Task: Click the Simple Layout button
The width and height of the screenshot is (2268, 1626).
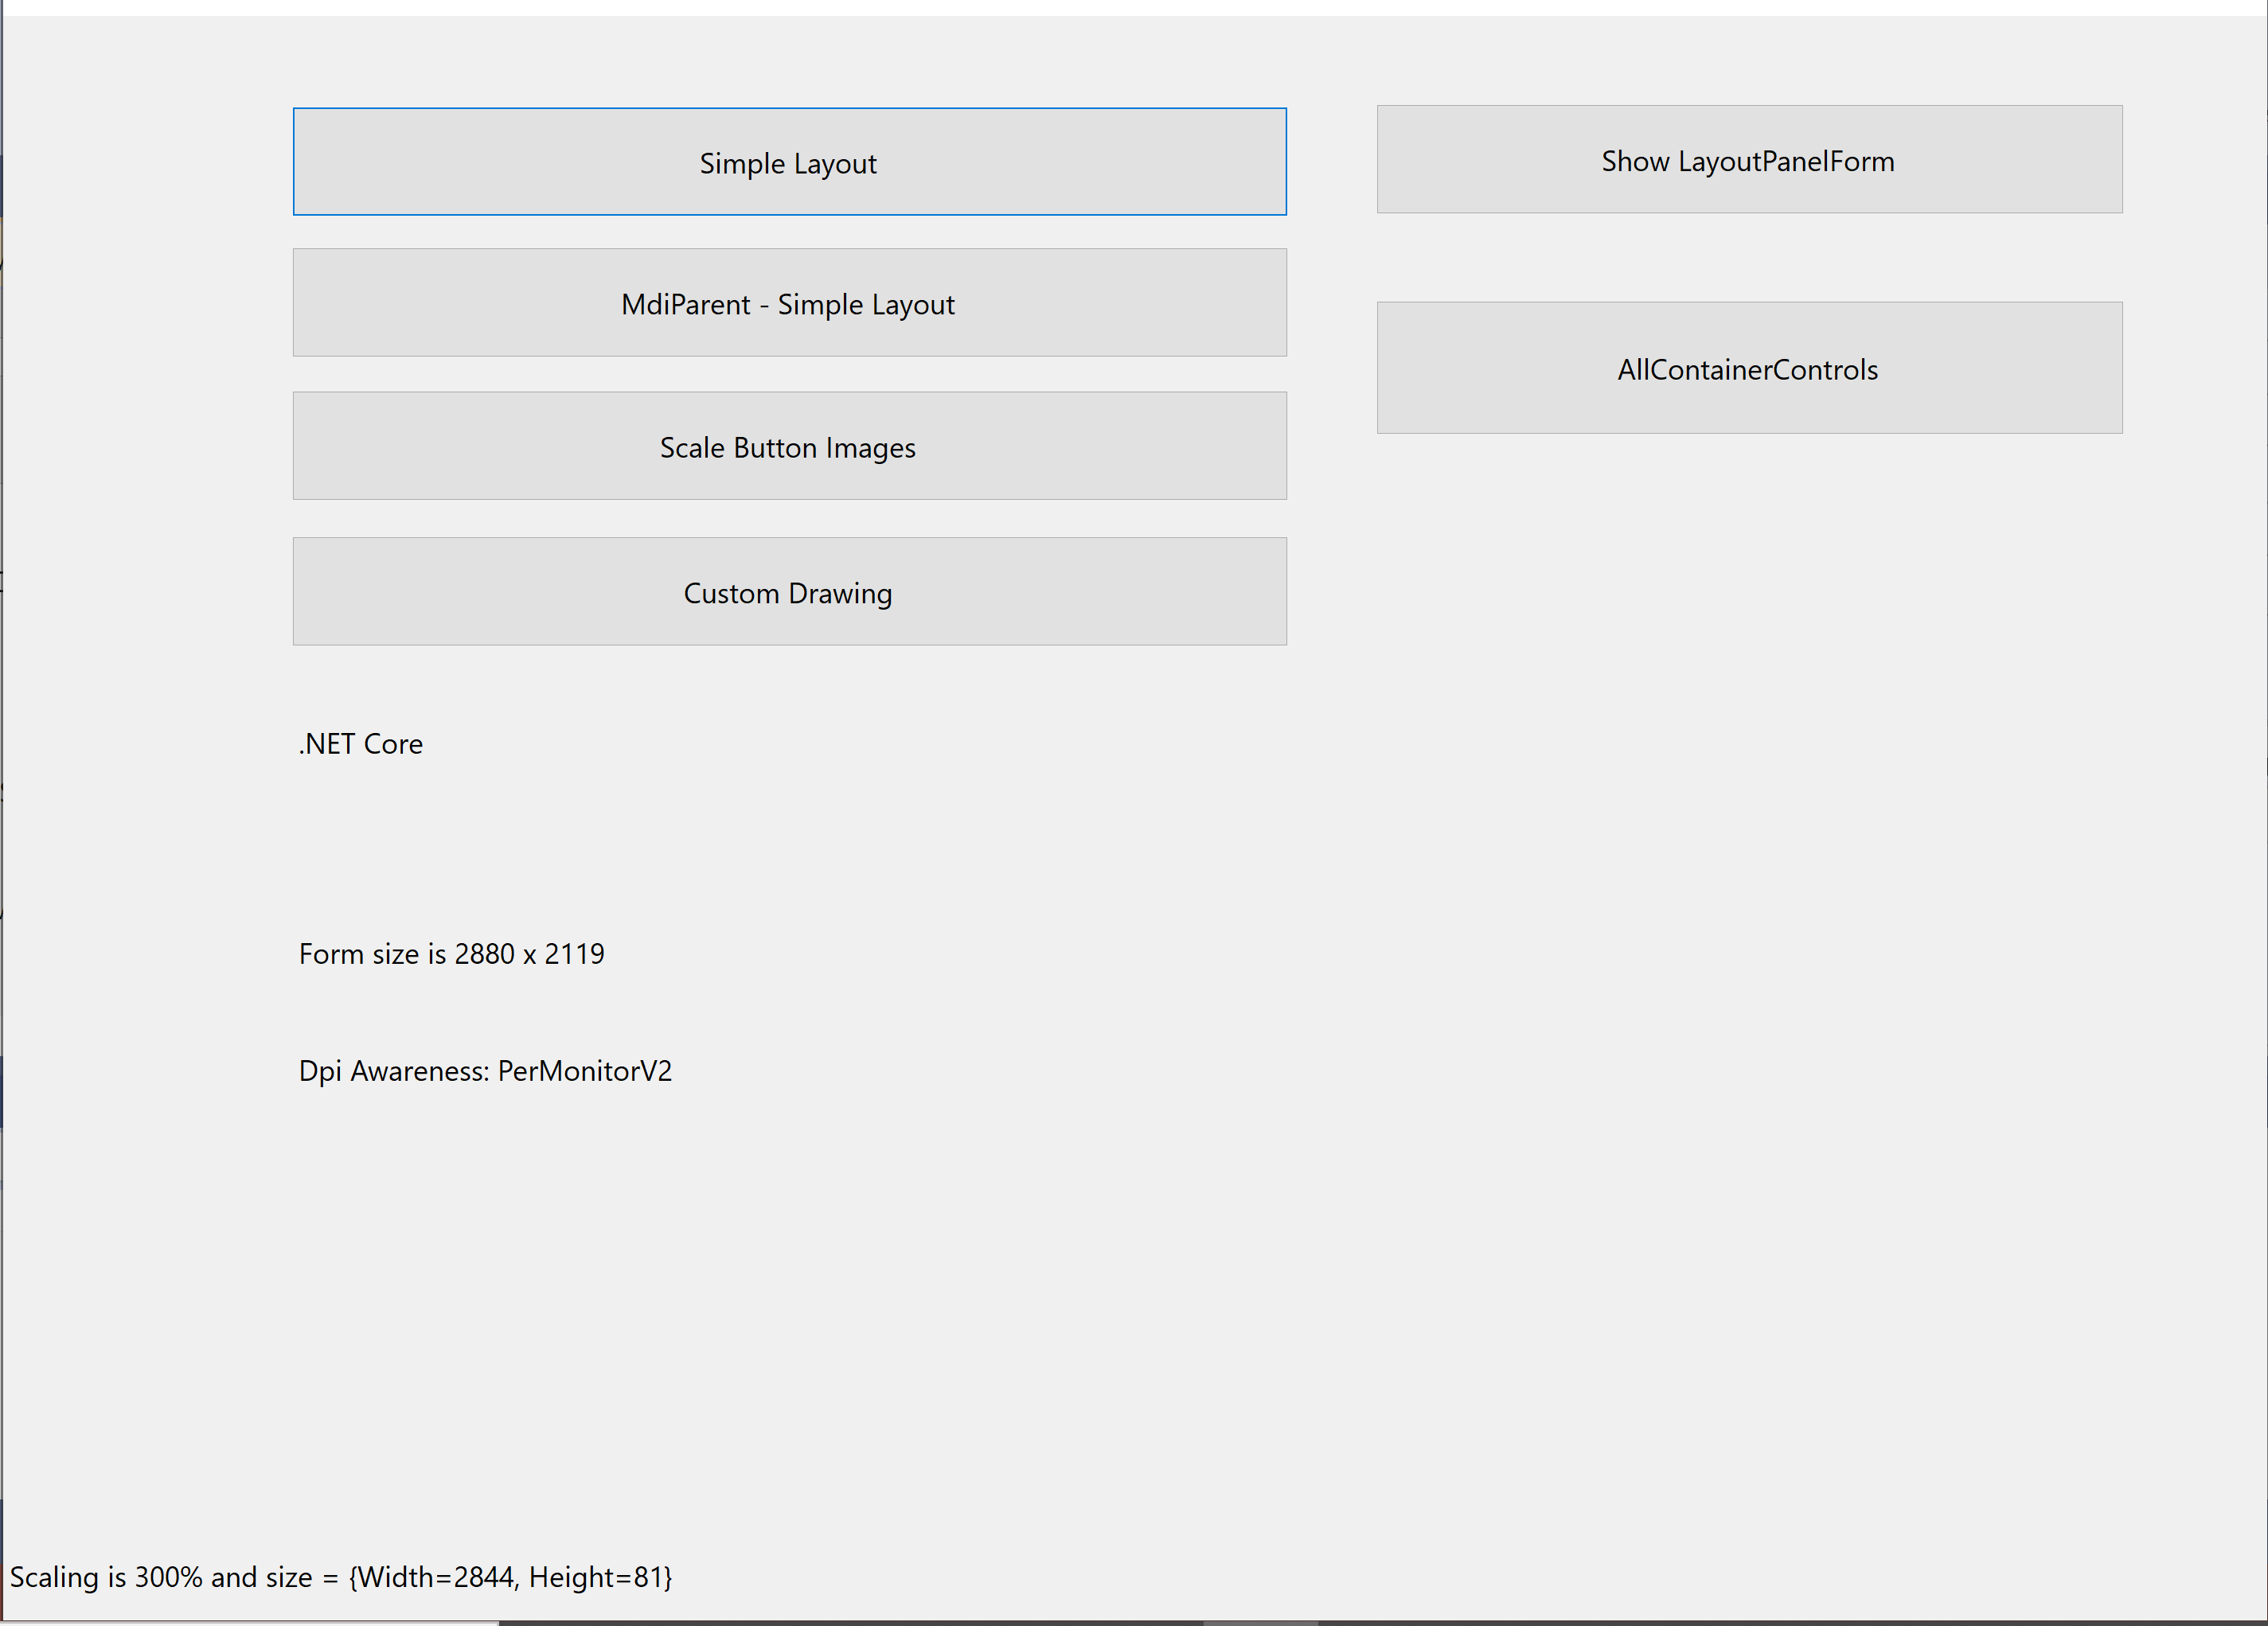Action: [x=789, y=162]
